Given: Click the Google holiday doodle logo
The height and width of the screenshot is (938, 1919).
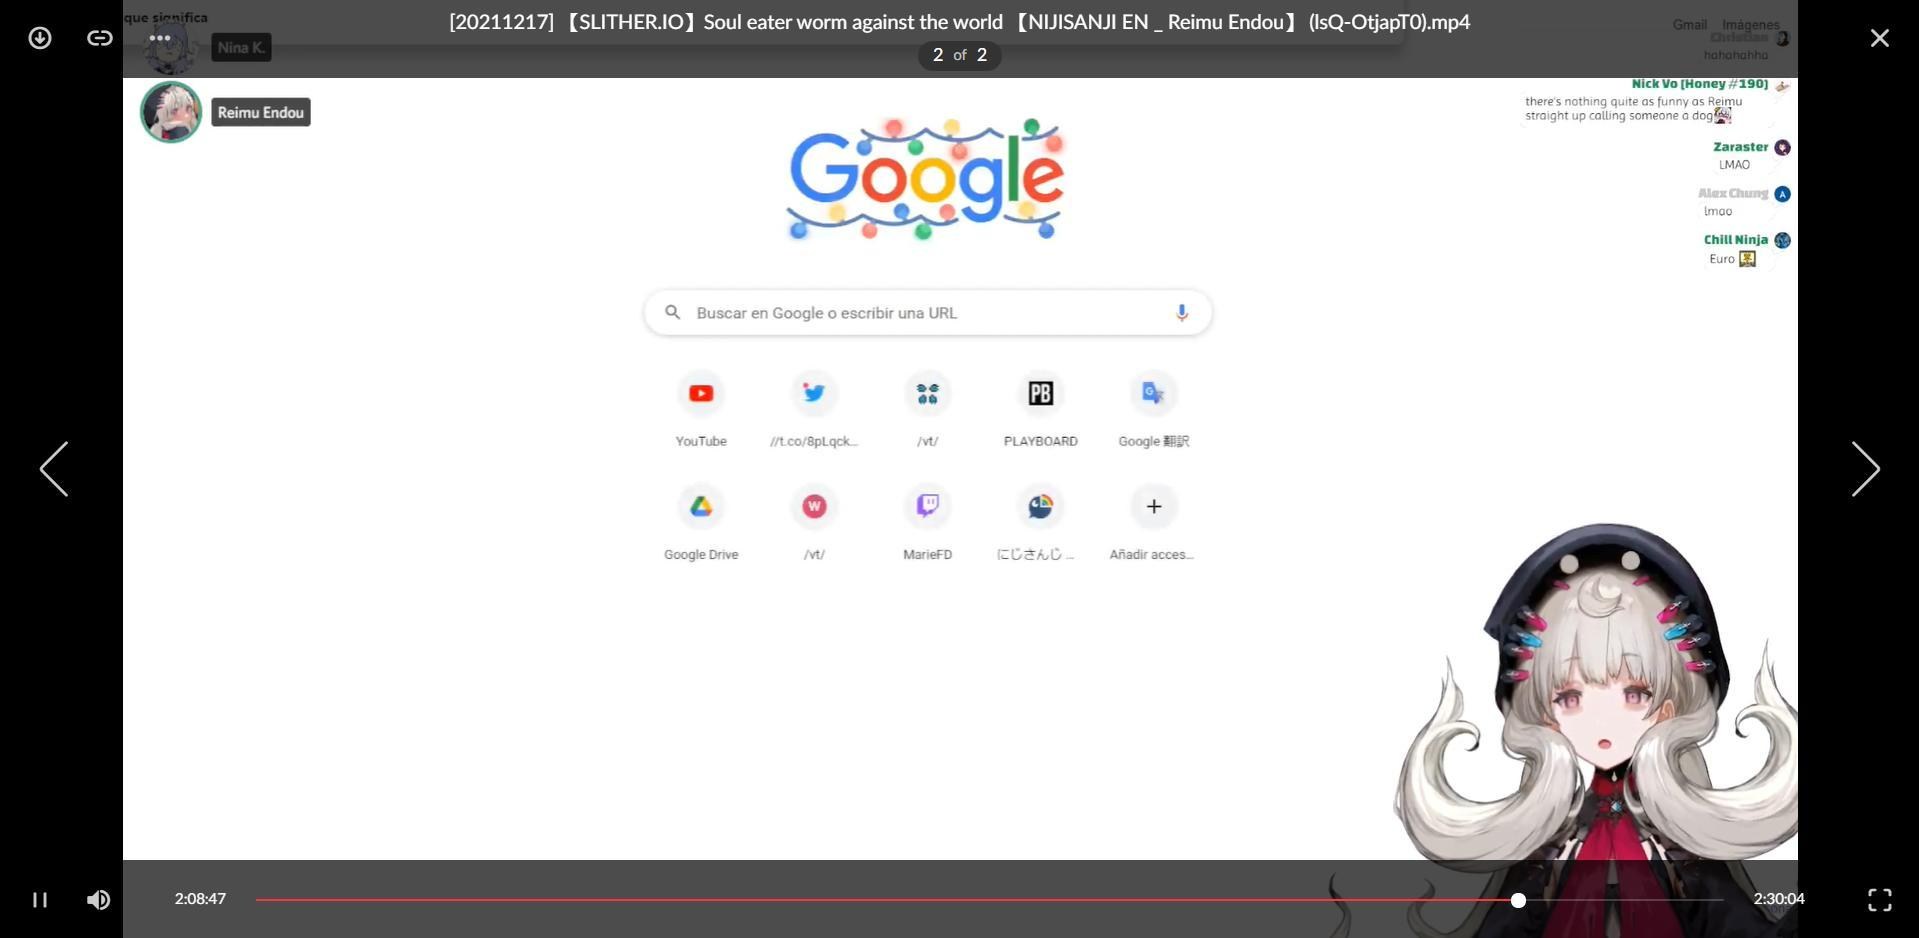Looking at the screenshot, I should 926,178.
